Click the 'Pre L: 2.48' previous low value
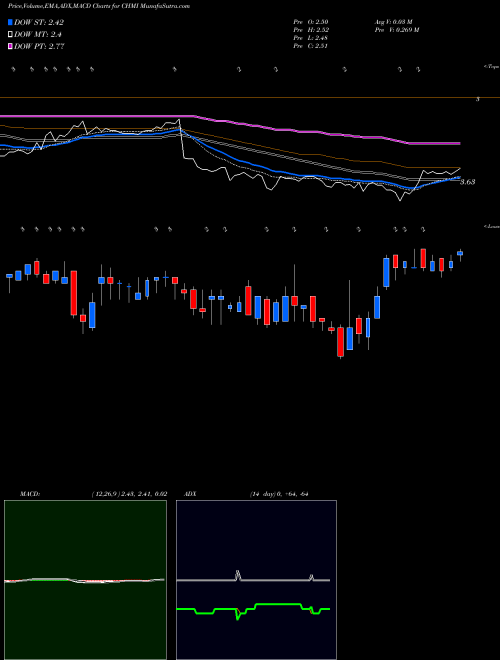 tap(311, 38)
